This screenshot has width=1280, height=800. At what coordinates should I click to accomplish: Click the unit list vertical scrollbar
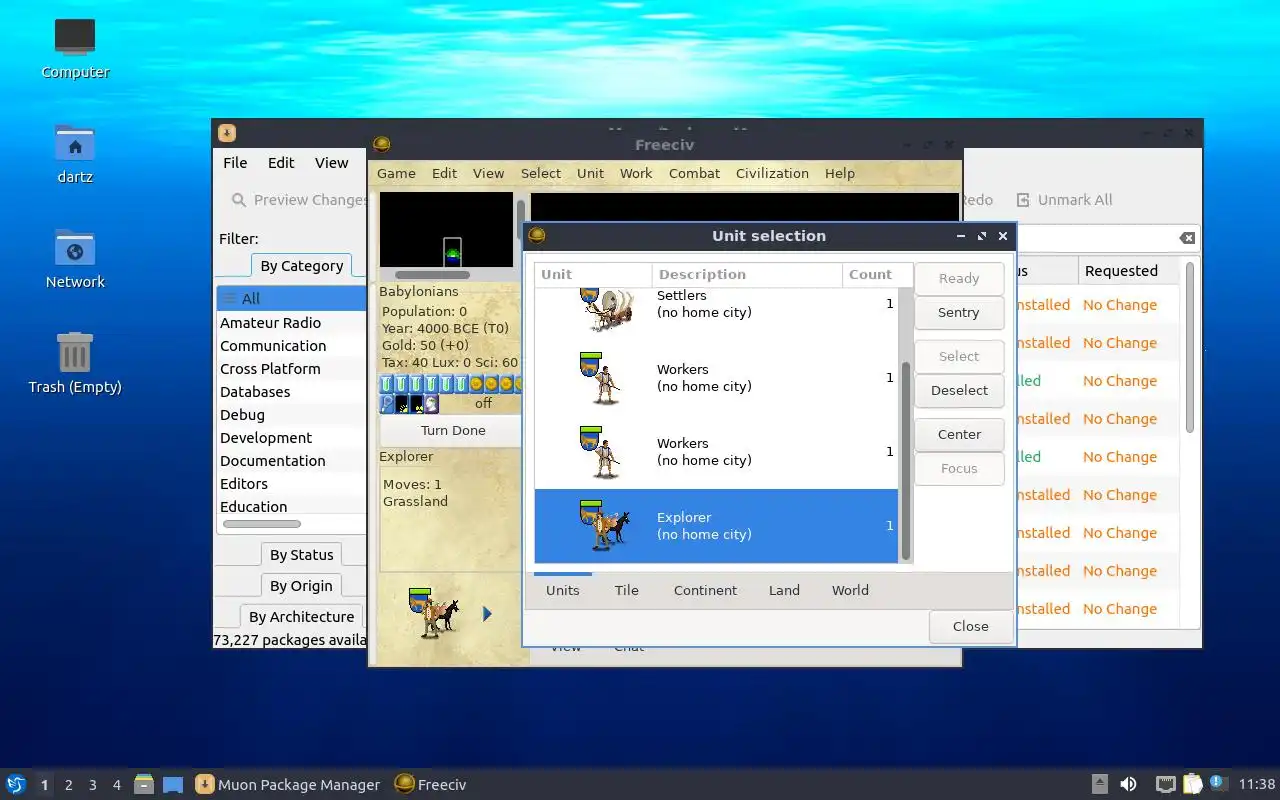pyautogui.click(x=906, y=460)
